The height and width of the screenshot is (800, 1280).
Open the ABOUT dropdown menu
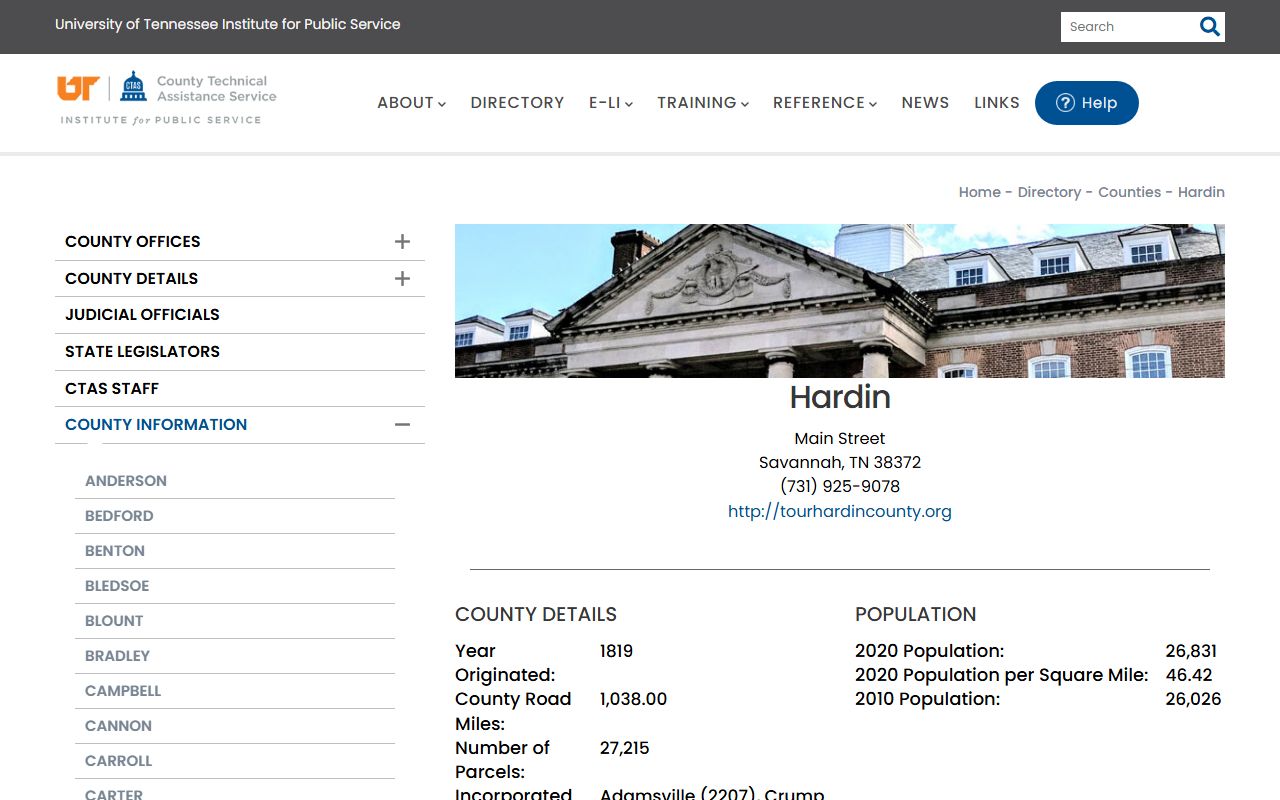tap(411, 103)
